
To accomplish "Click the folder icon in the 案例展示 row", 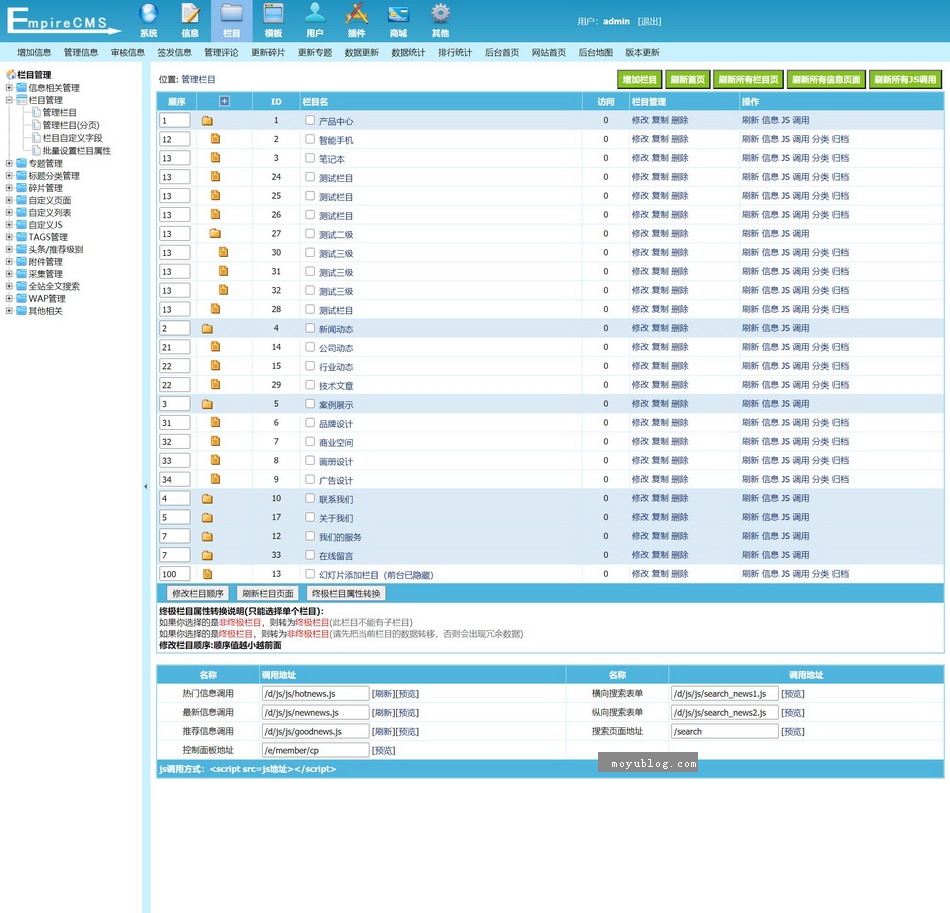I will pos(207,404).
